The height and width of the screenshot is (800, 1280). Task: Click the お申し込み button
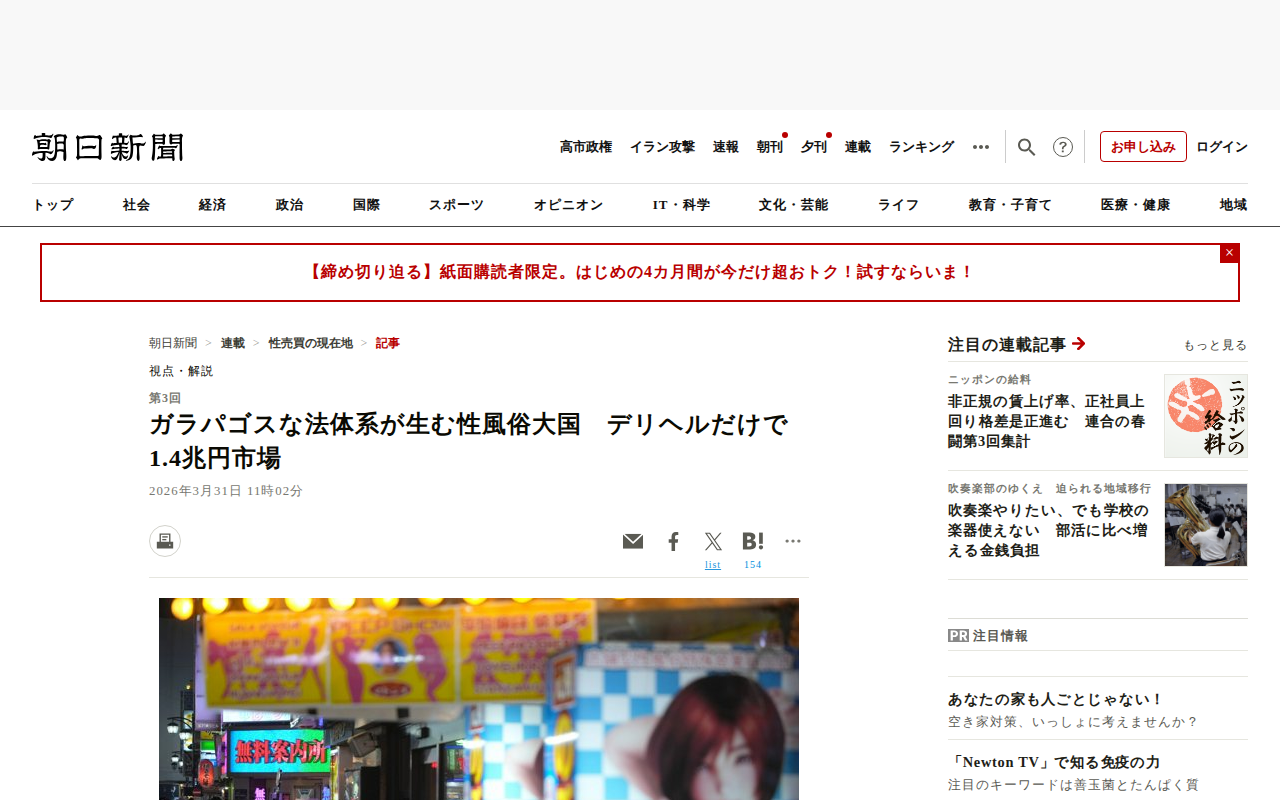pos(1143,147)
